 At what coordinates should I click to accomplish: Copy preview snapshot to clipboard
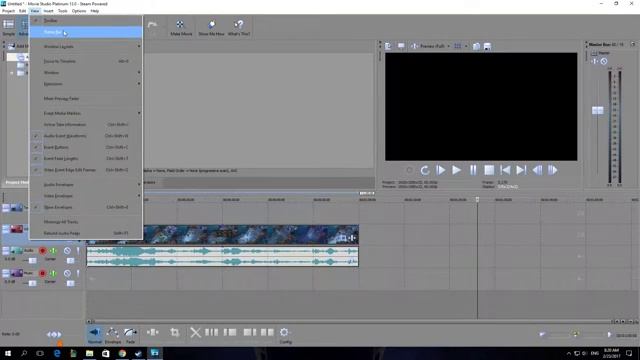pos(476,46)
